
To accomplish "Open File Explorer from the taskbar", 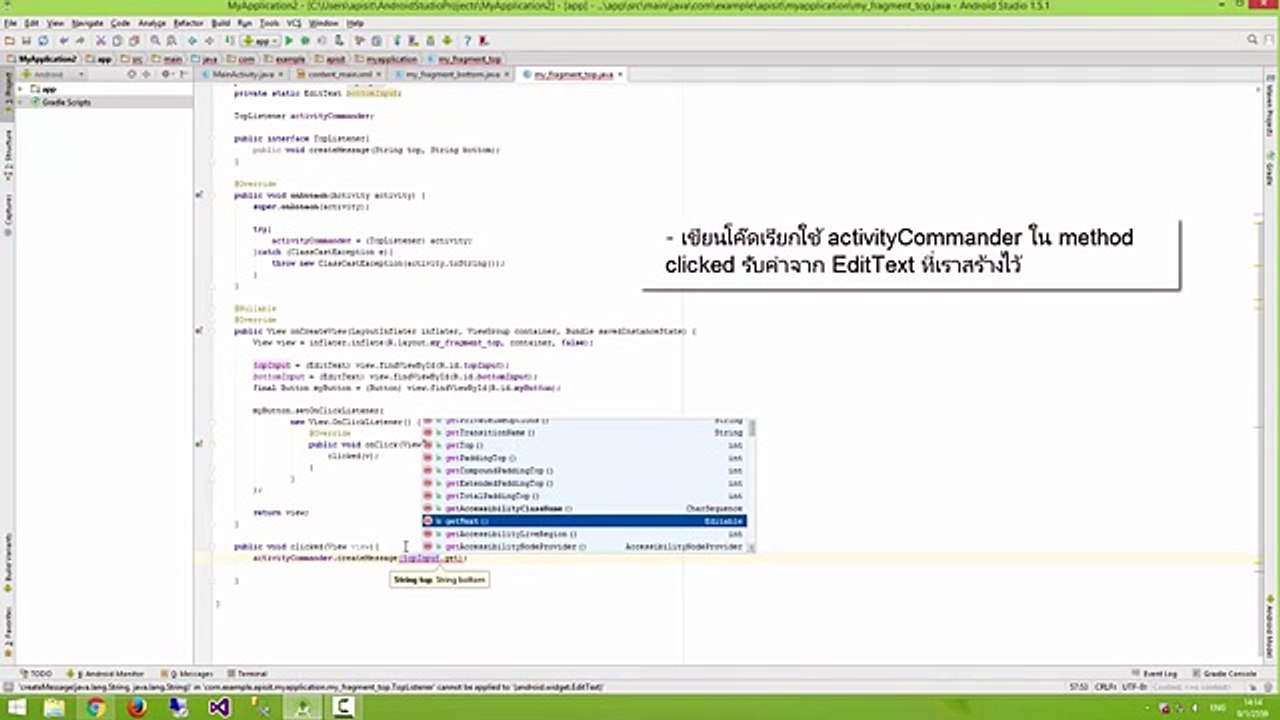I will (55, 708).
